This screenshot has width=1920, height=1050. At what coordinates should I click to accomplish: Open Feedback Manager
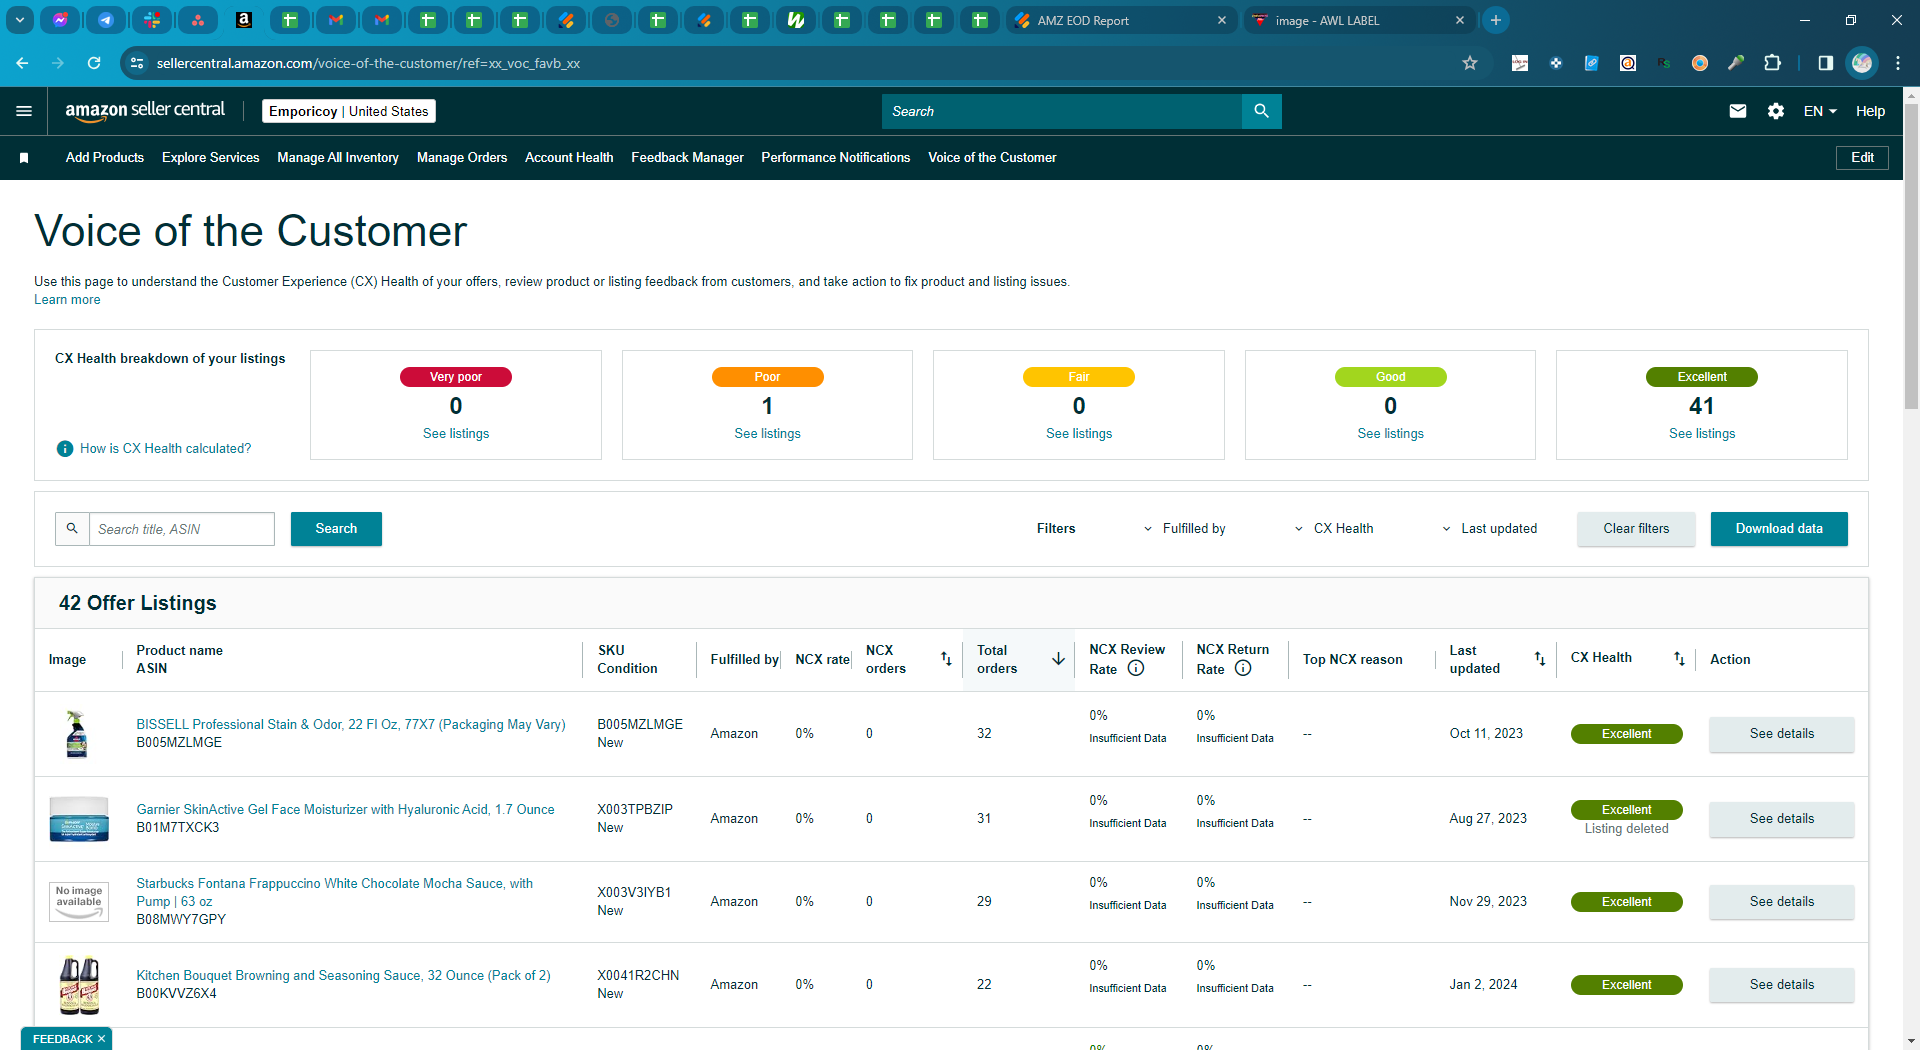coord(687,158)
